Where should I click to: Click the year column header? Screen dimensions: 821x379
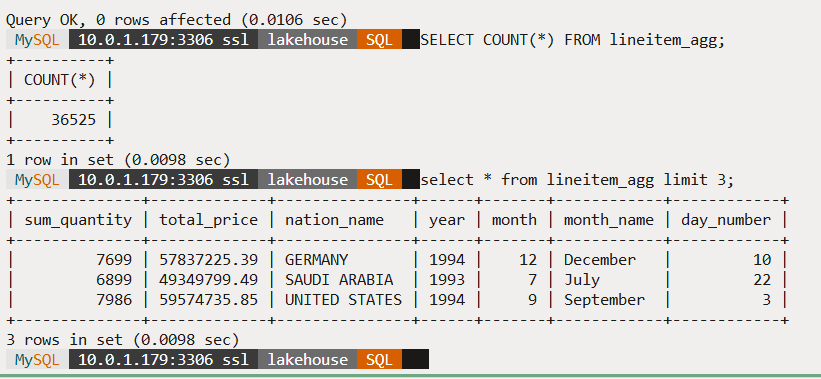[x=447, y=220]
